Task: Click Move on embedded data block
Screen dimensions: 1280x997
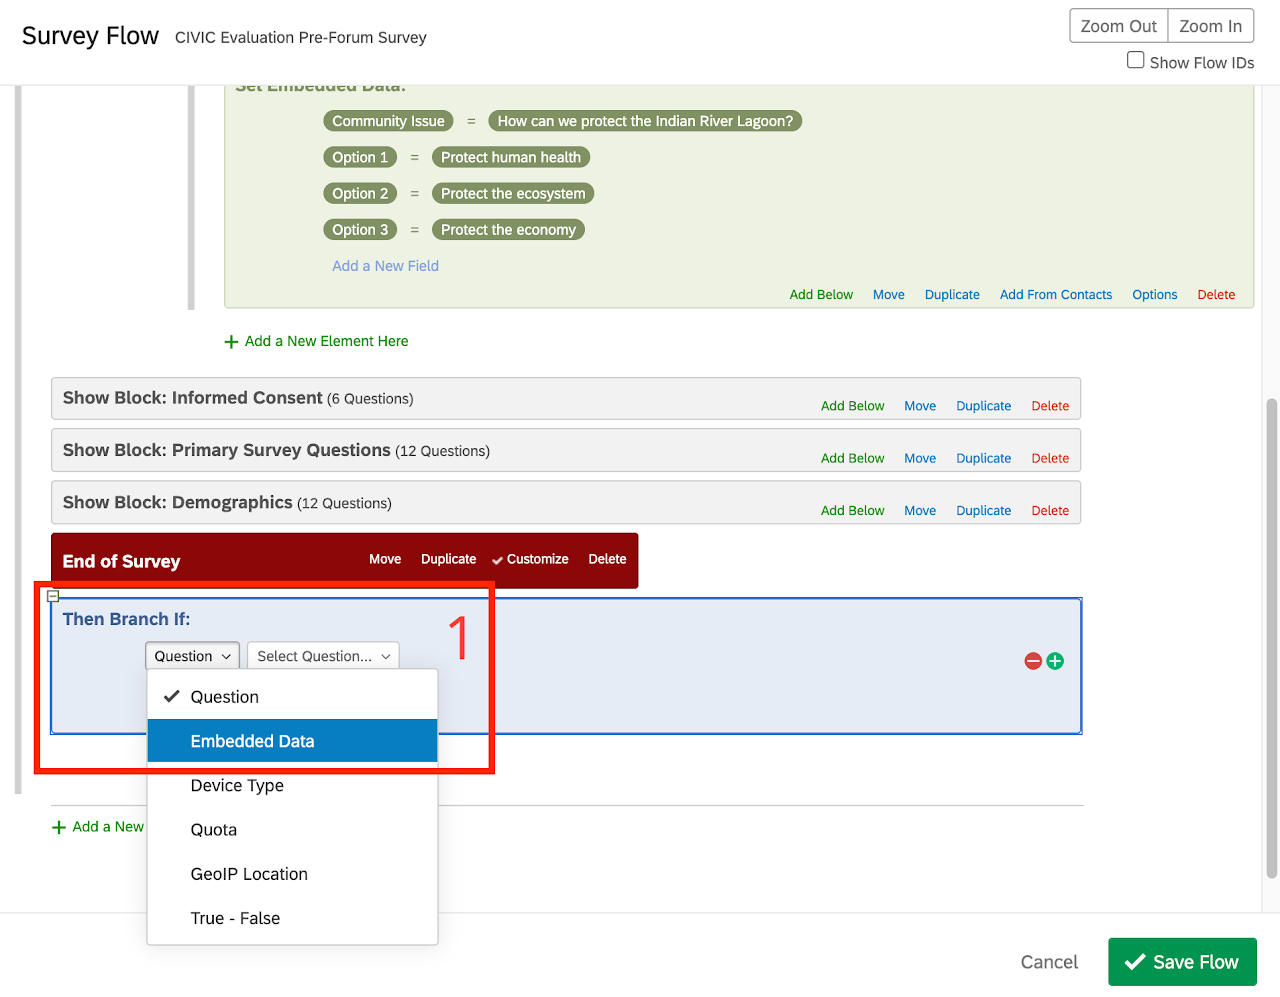Action: point(888,295)
